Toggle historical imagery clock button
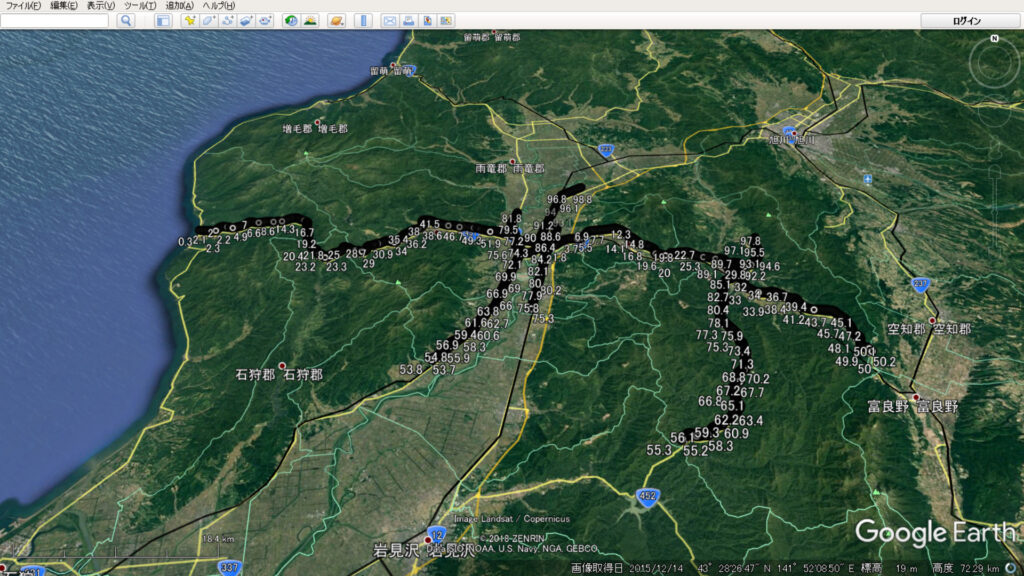Viewport: 1024px width, 576px height. click(291, 20)
